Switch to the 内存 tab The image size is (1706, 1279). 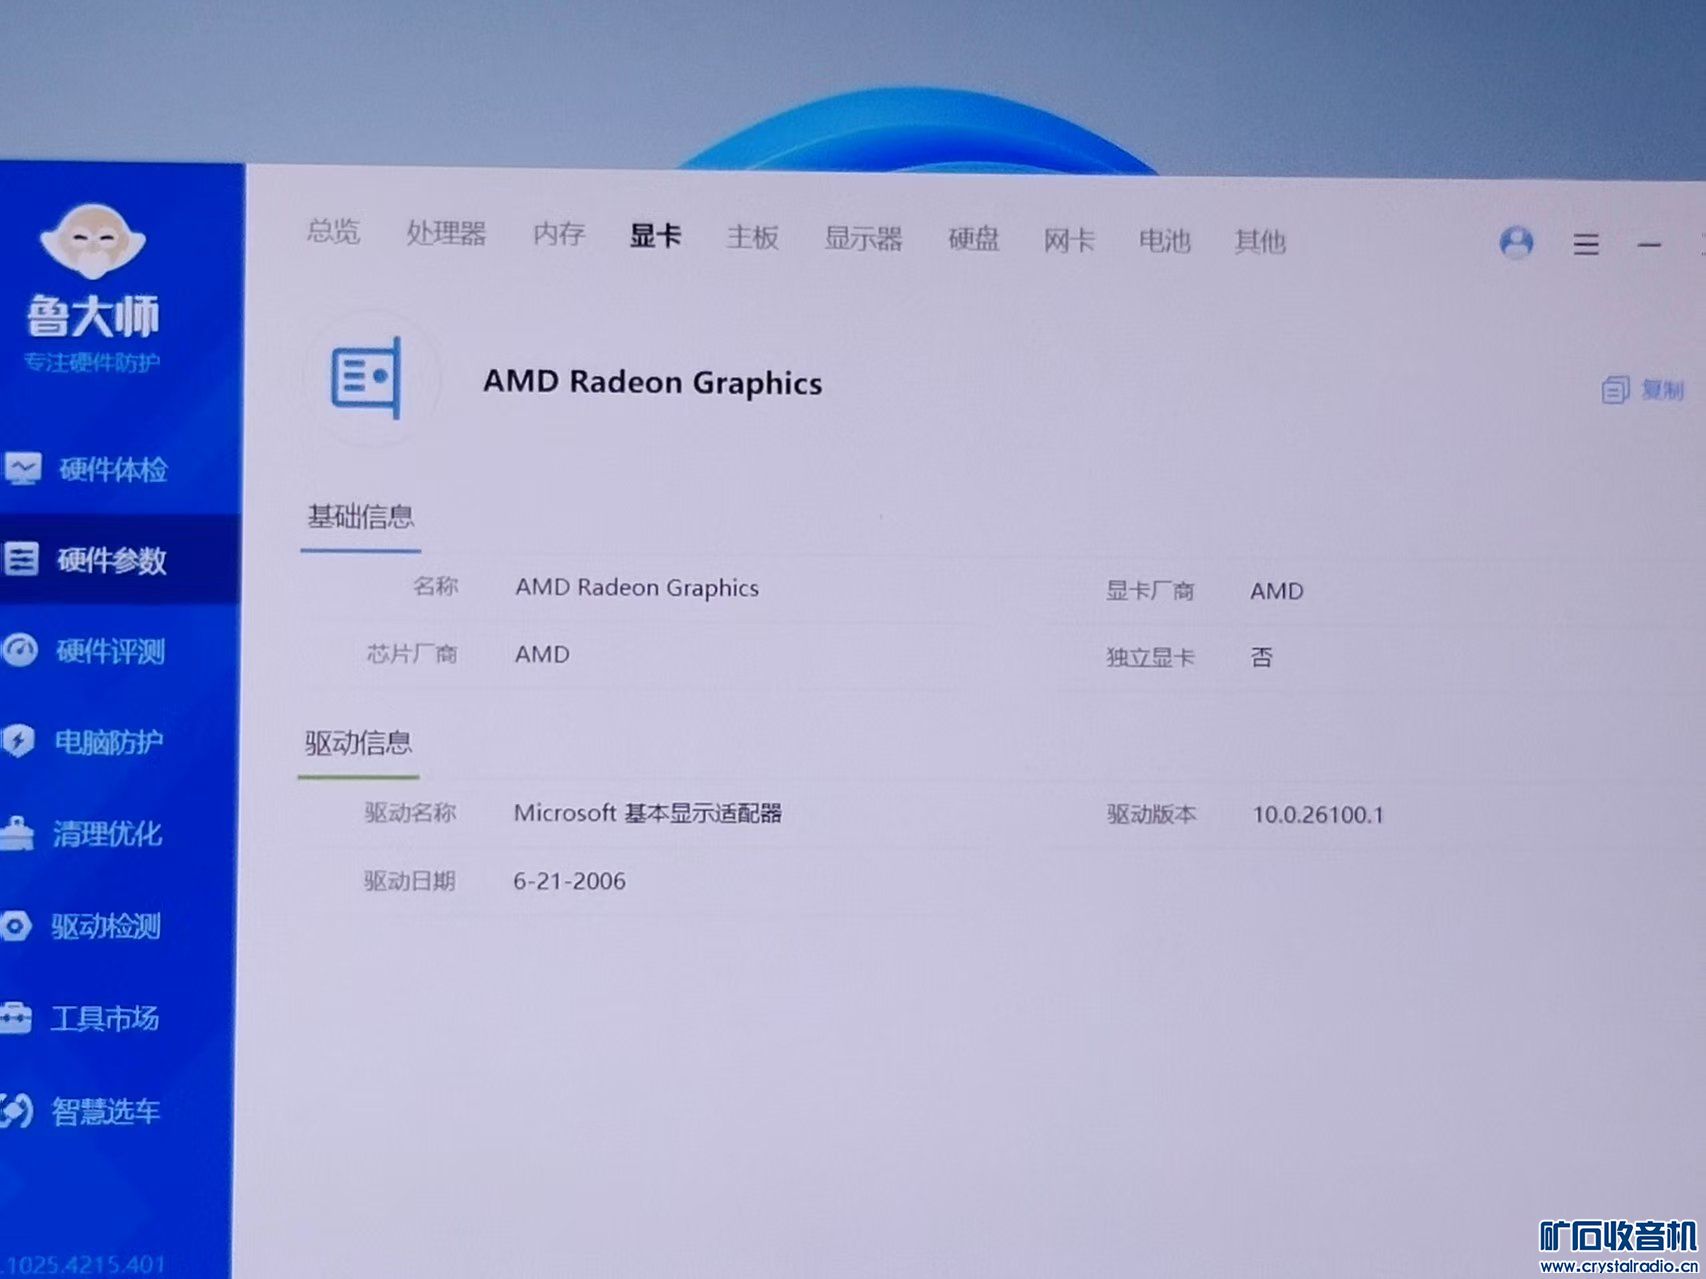coord(559,234)
